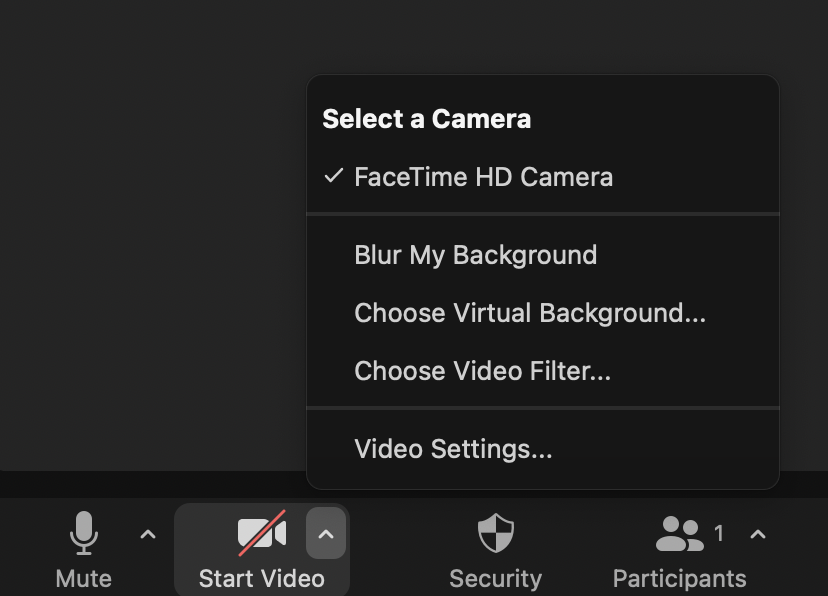Image resolution: width=828 pixels, height=596 pixels.
Task: Collapse the video options arrow menu
Action: click(325, 534)
